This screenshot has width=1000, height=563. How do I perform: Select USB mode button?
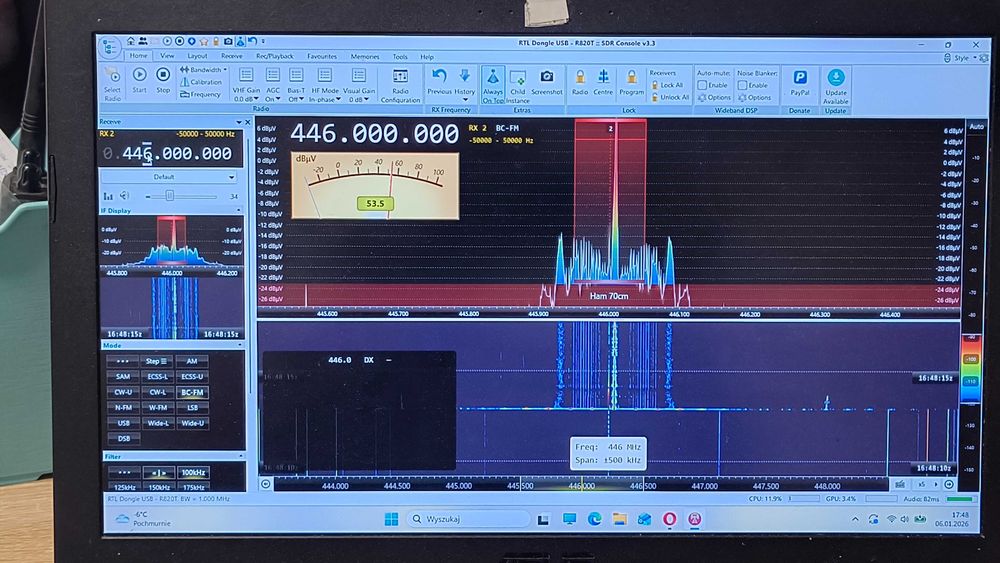[123, 423]
